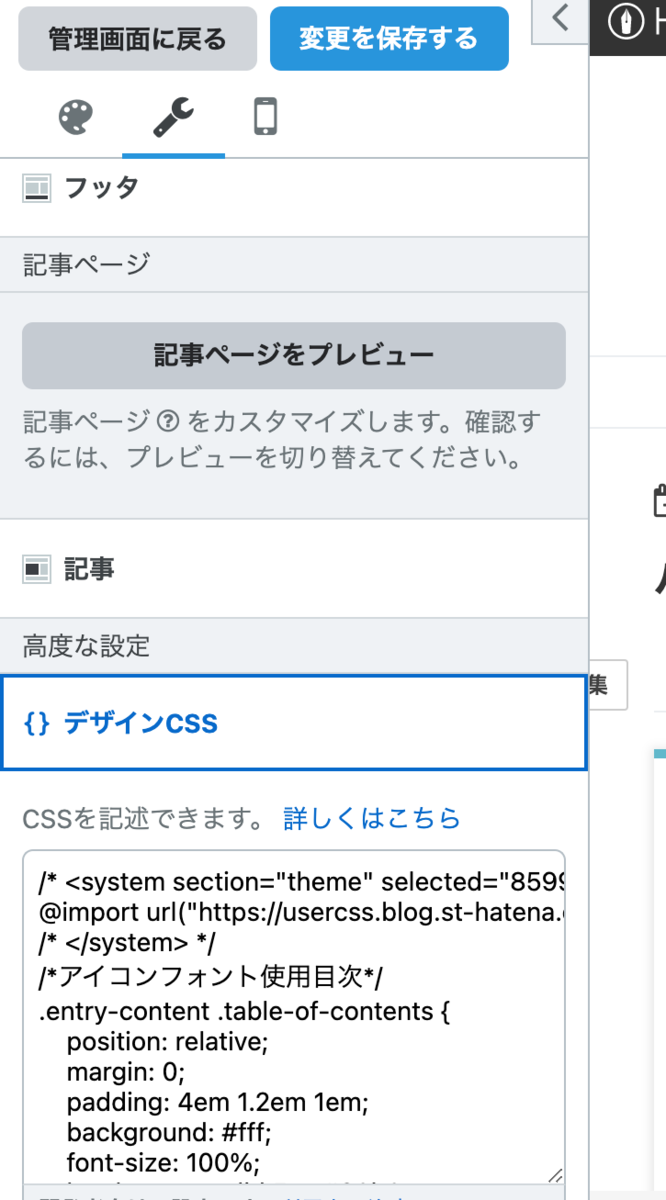Click the footer layout icon beside フッタ

pyautogui.click(x=37, y=188)
